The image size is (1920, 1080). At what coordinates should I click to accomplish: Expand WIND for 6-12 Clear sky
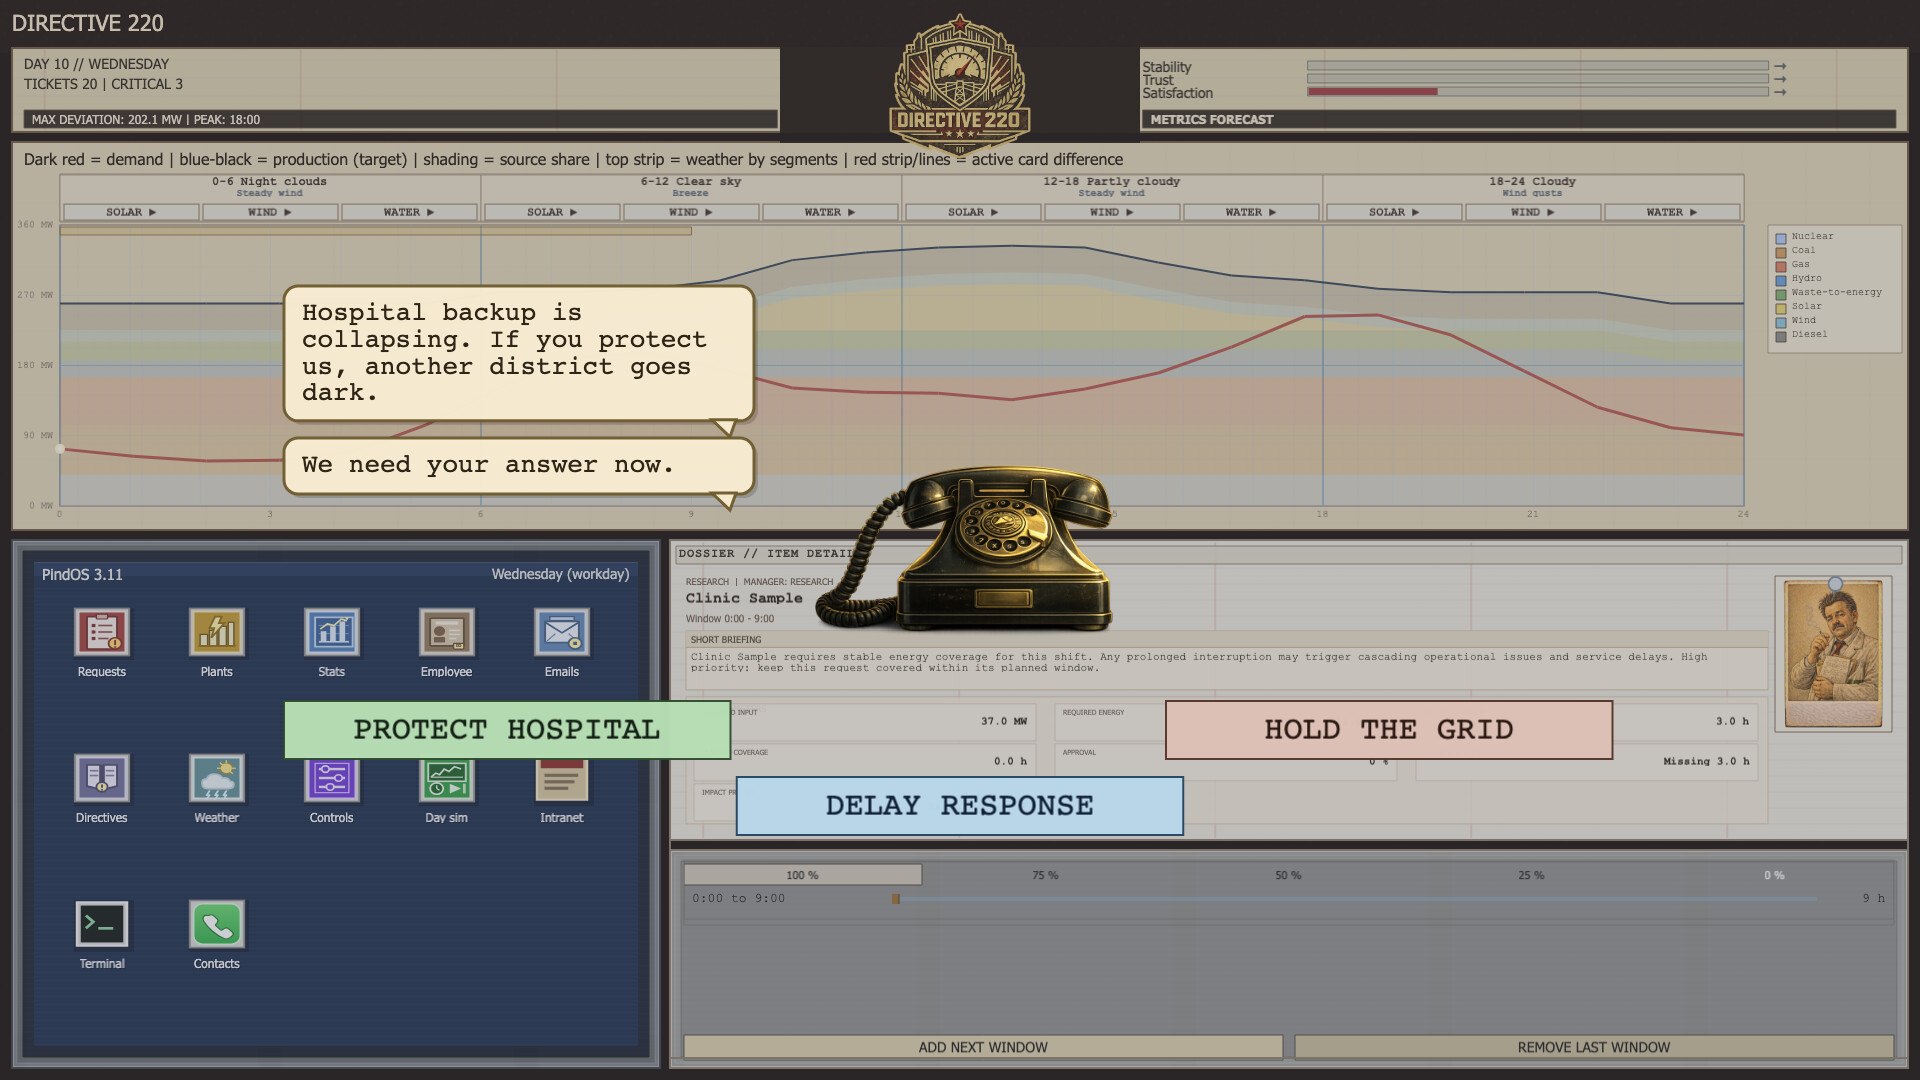pyautogui.click(x=691, y=212)
